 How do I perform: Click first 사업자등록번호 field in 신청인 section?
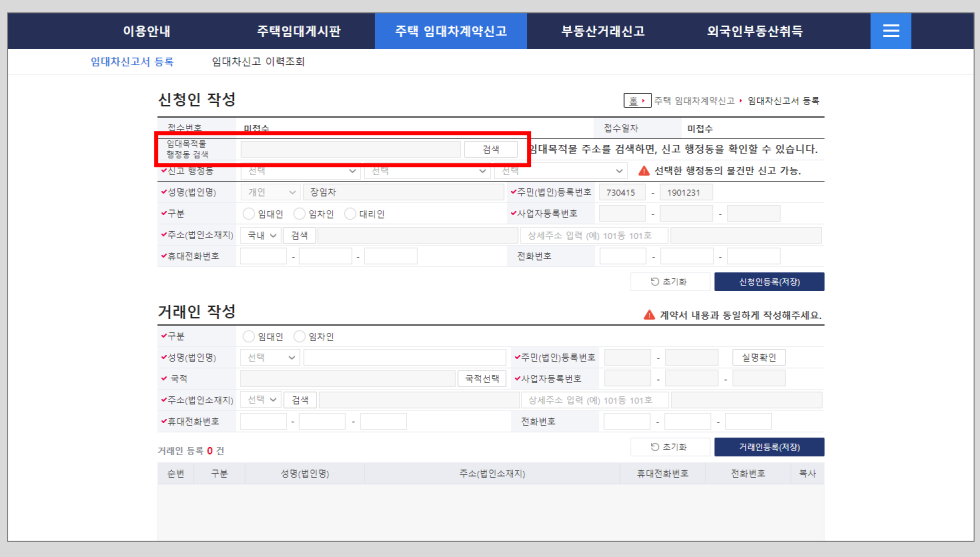point(622,214)
